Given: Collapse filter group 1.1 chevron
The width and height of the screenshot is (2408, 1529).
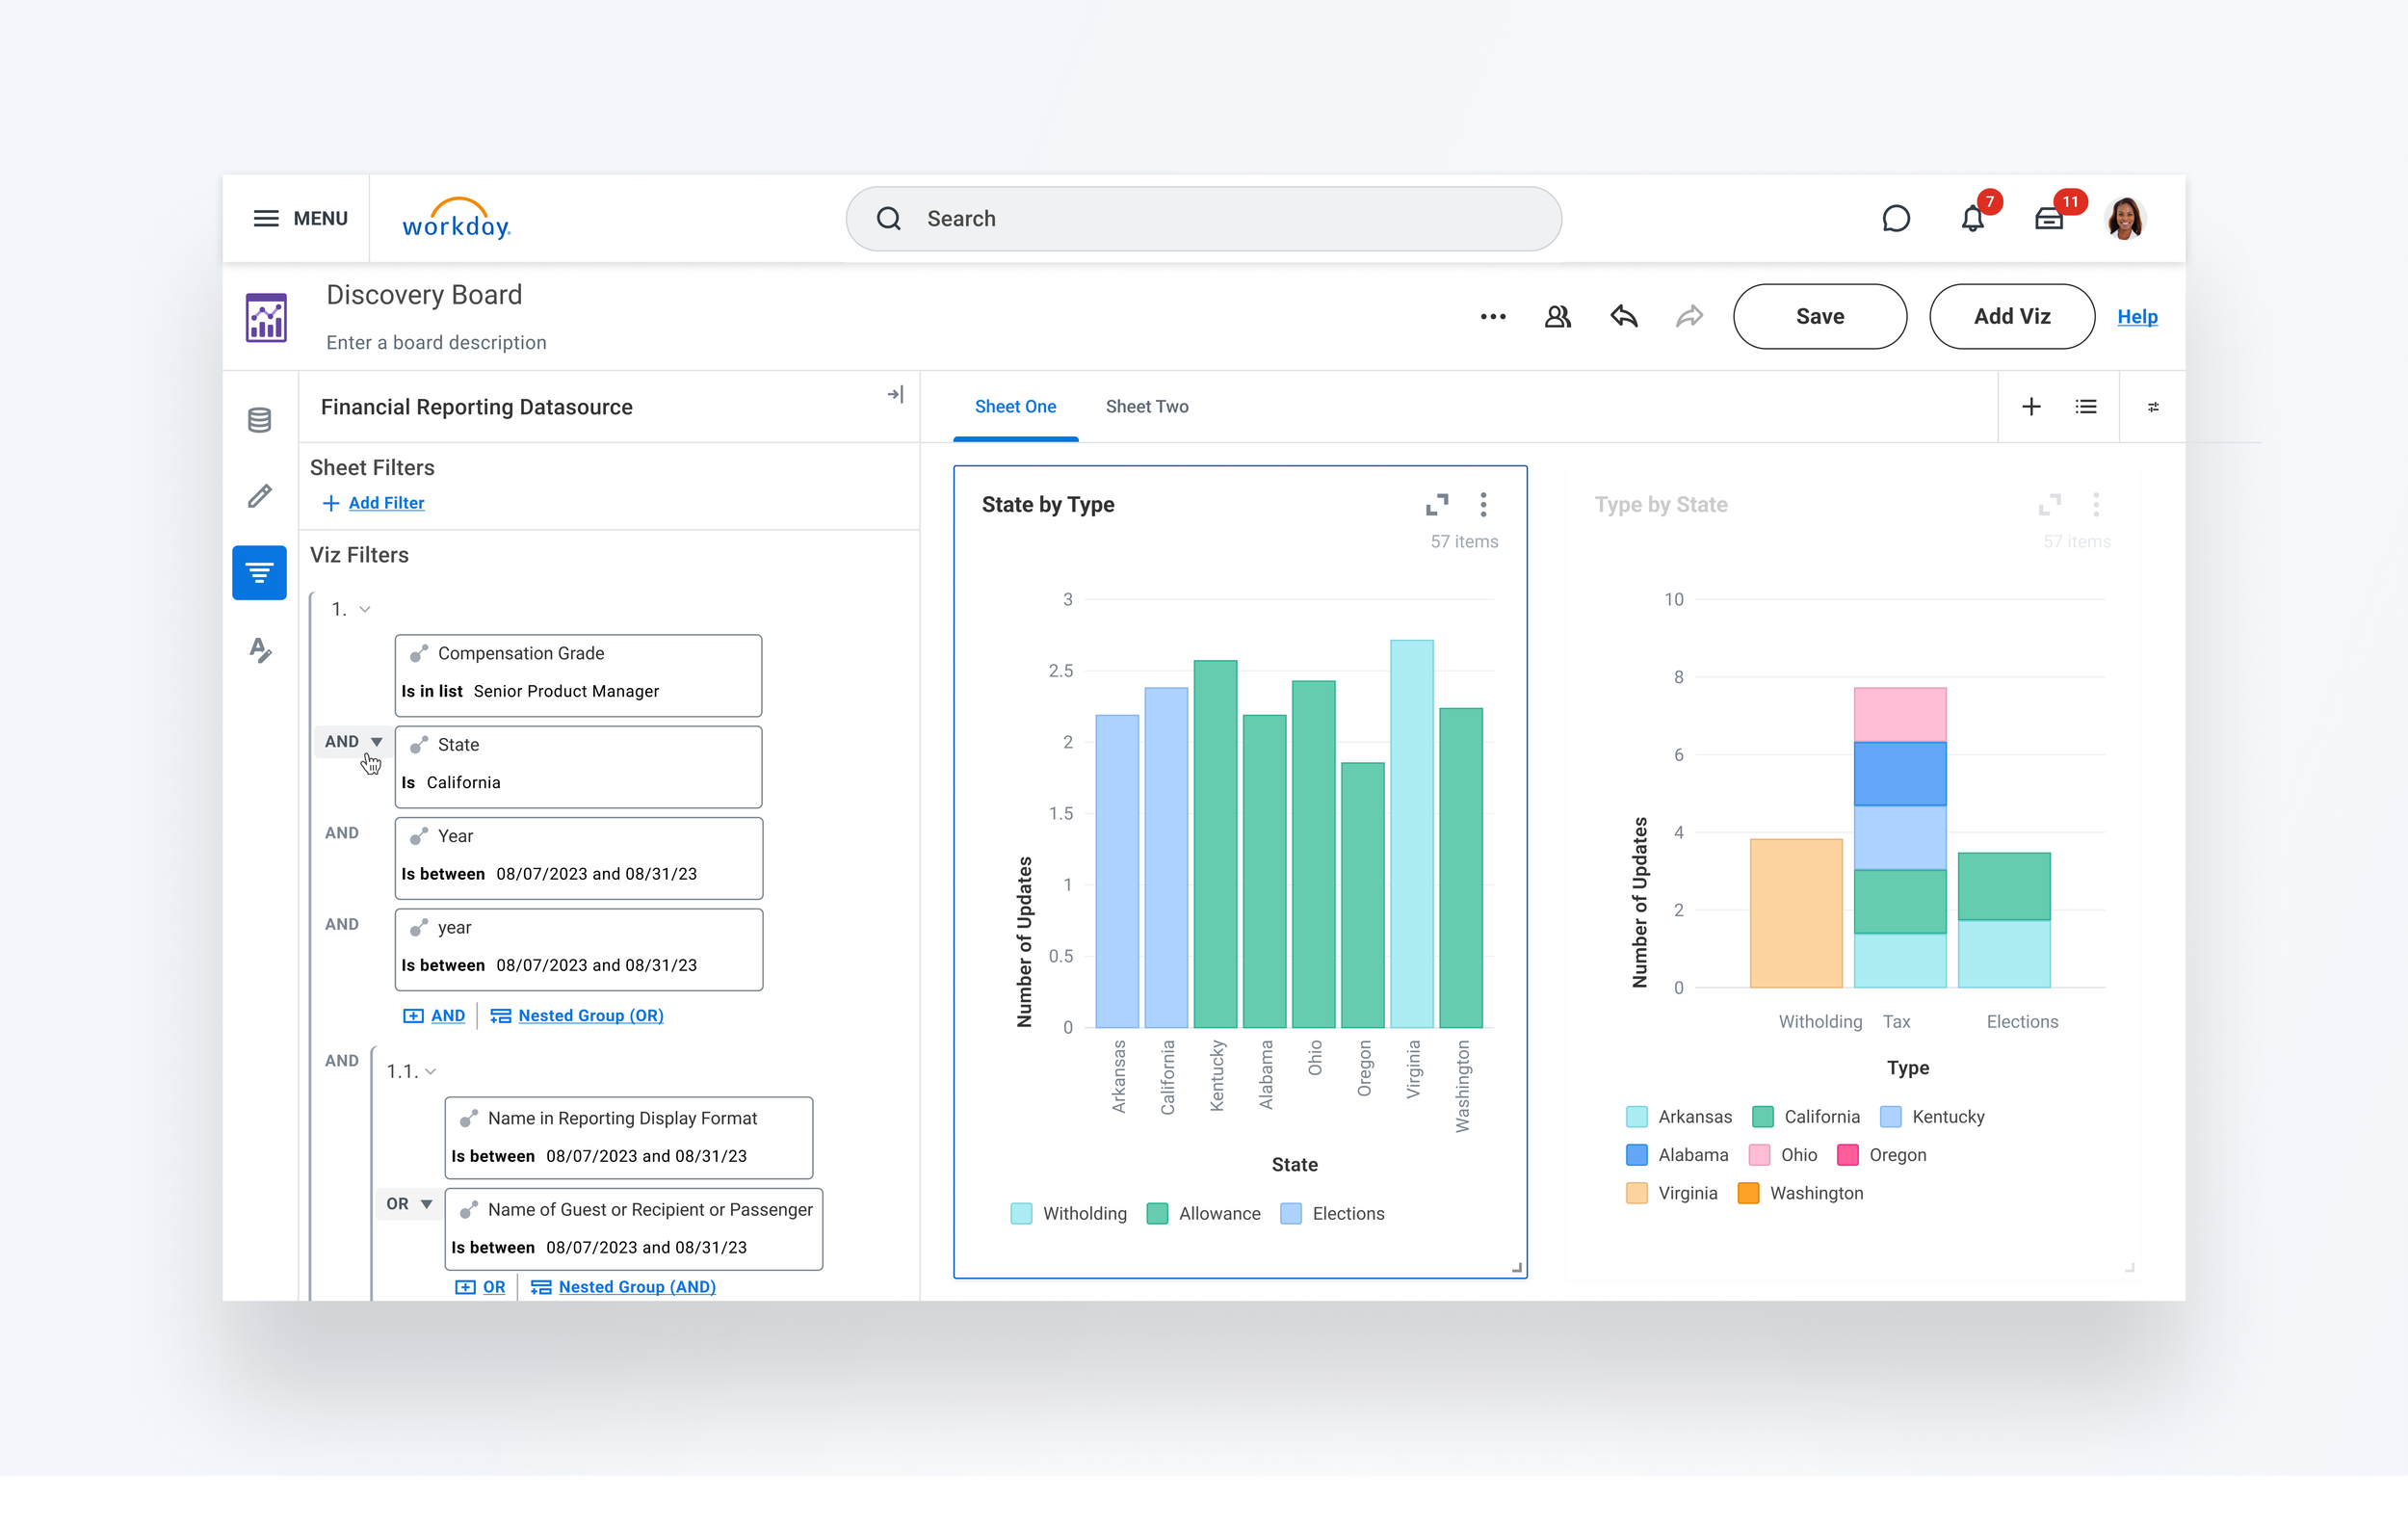Looking at the screenshot, I should (x=430, y=1071).
